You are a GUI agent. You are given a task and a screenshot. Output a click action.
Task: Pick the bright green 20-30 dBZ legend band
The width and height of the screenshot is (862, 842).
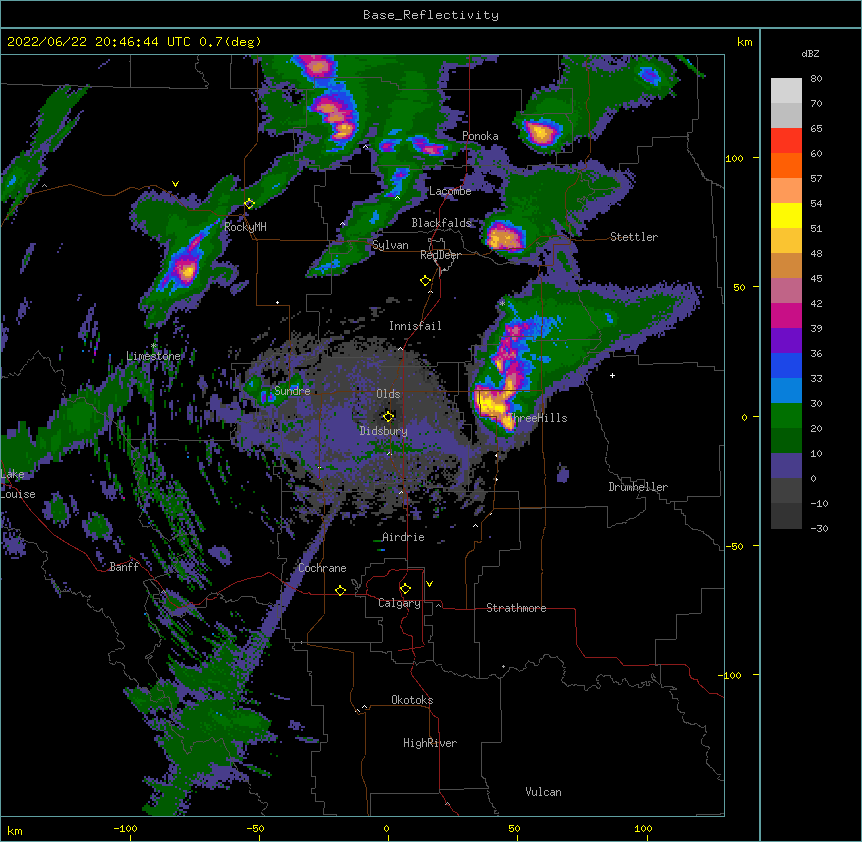click(x=786, y=416)
